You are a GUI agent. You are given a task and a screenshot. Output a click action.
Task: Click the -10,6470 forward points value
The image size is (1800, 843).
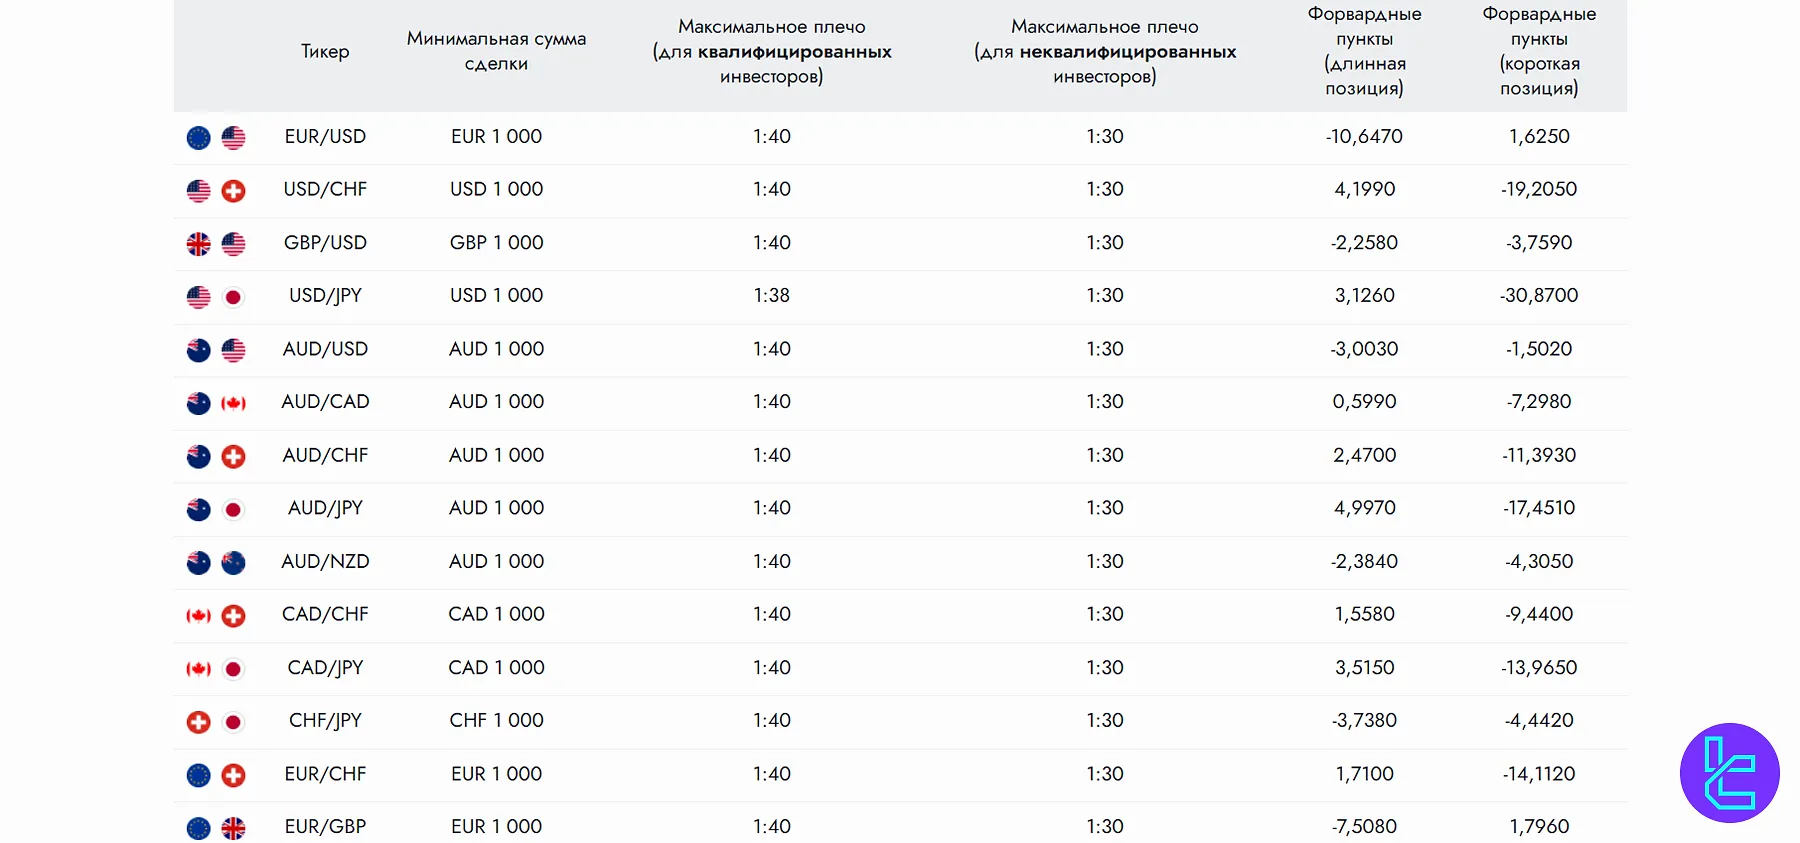tap(1364, 136)
